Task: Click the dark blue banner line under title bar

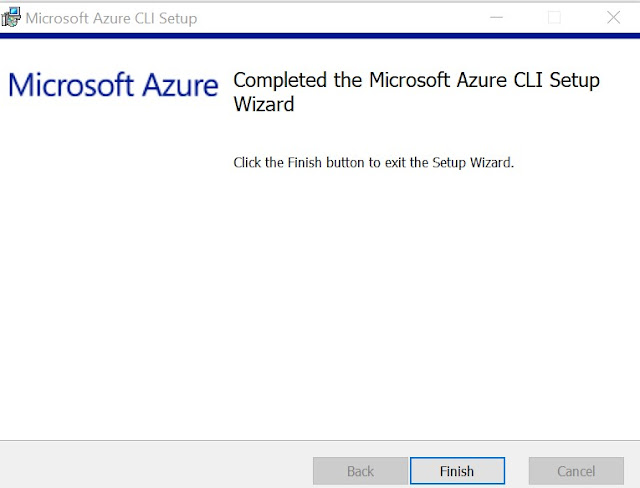Action: tap(320, 35)
